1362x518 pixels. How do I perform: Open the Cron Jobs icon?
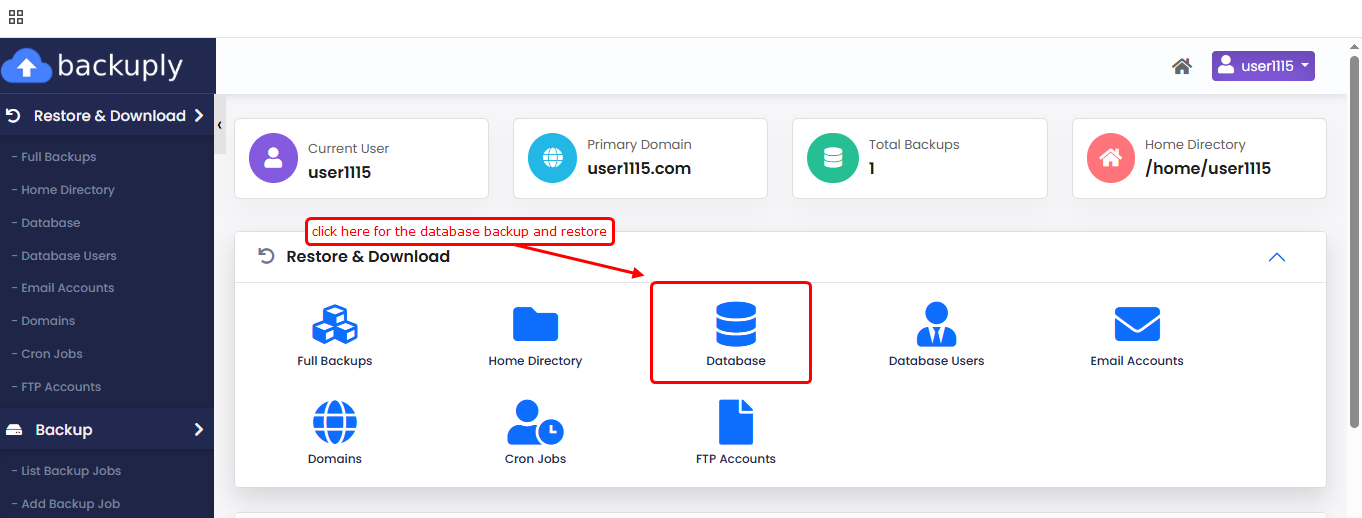coord(535,423)
